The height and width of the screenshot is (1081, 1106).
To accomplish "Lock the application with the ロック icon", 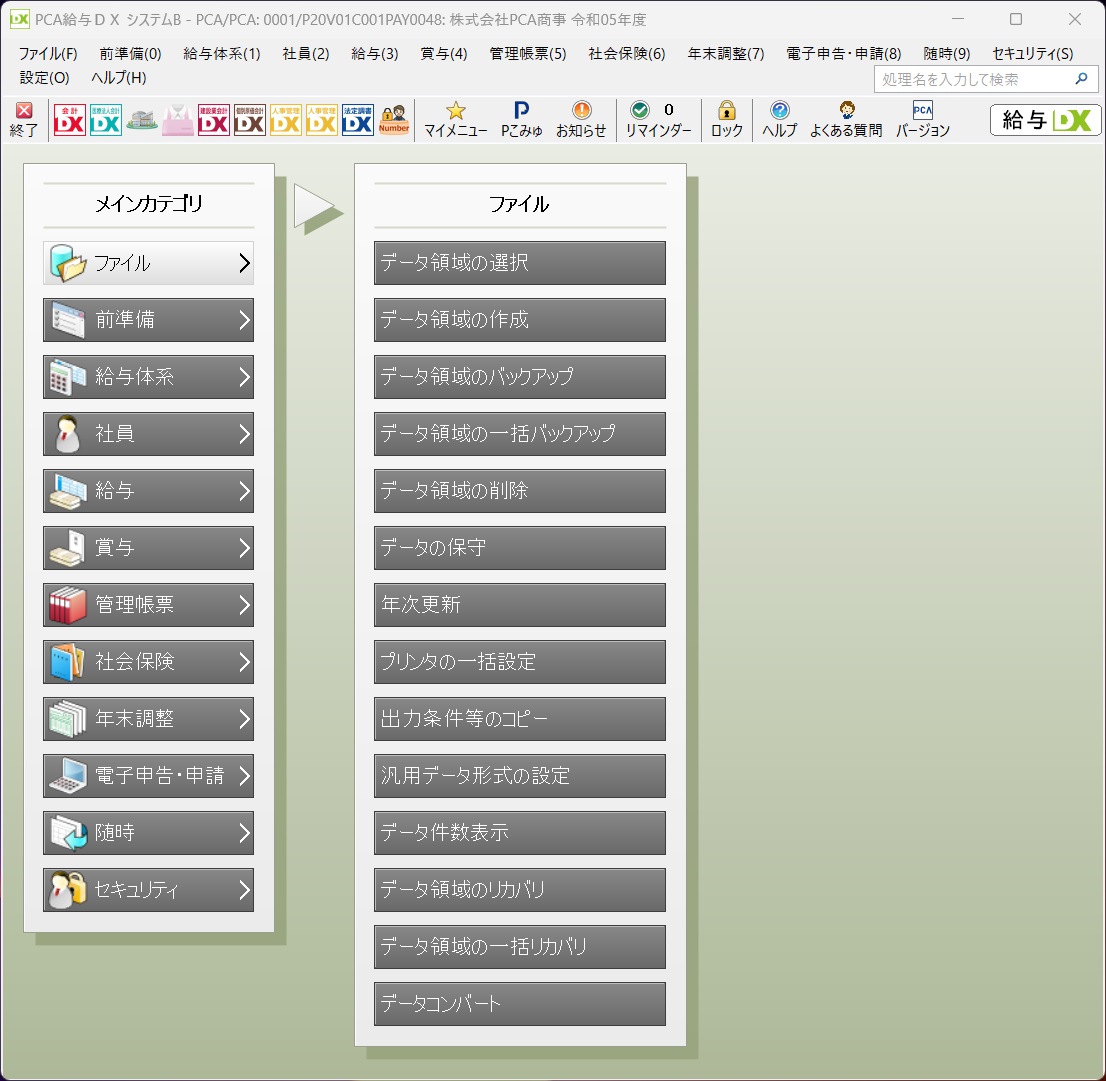I will [x=727, y=120].
